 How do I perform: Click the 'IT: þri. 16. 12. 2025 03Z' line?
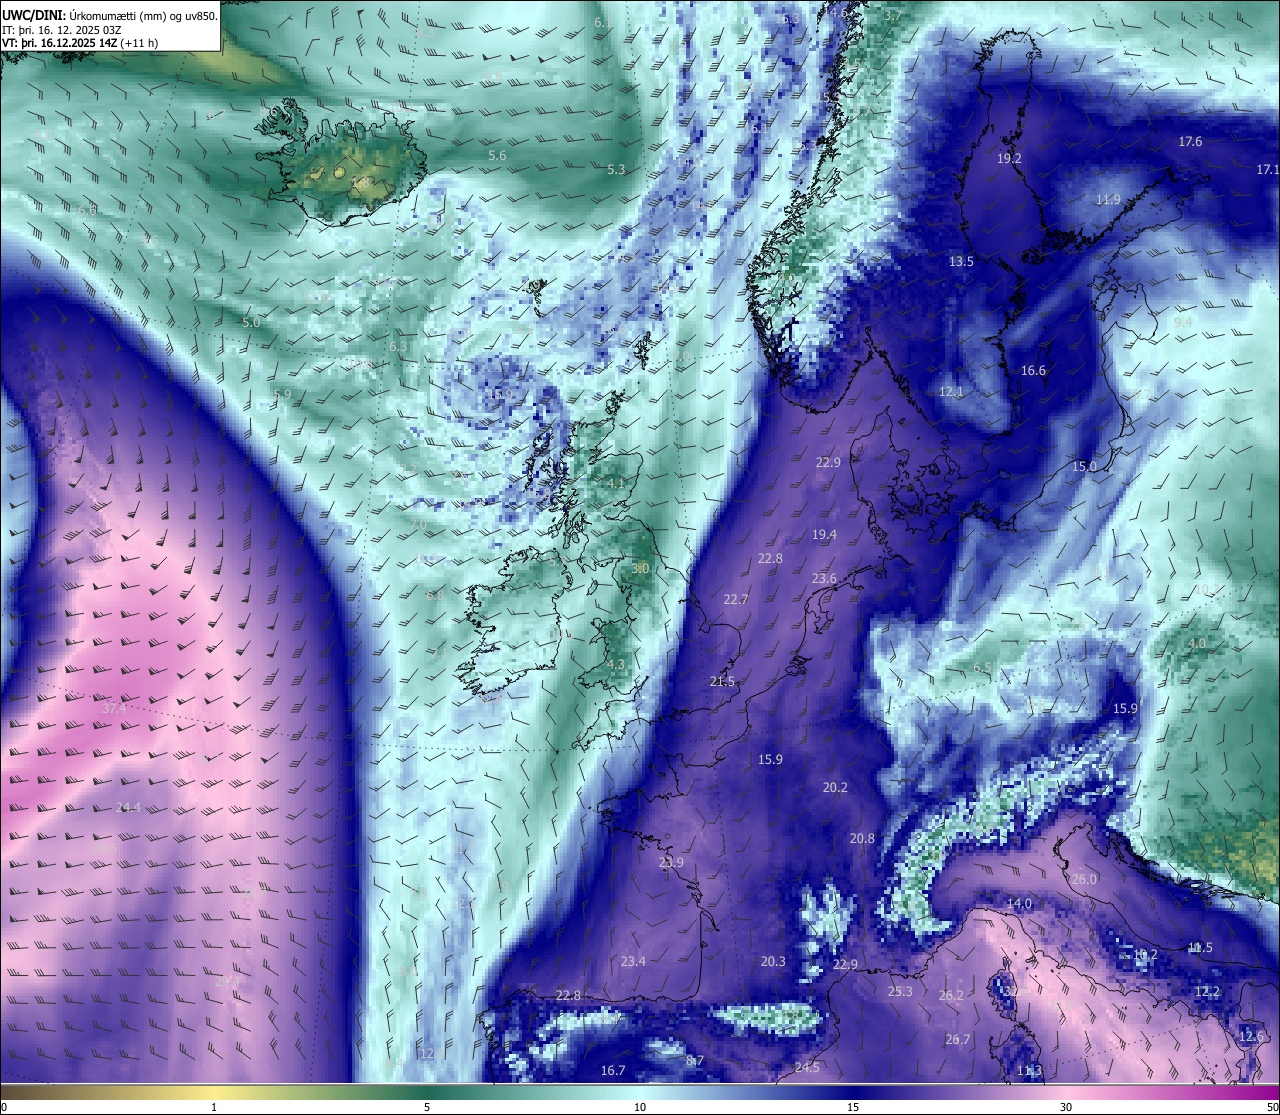click(62, 30)
